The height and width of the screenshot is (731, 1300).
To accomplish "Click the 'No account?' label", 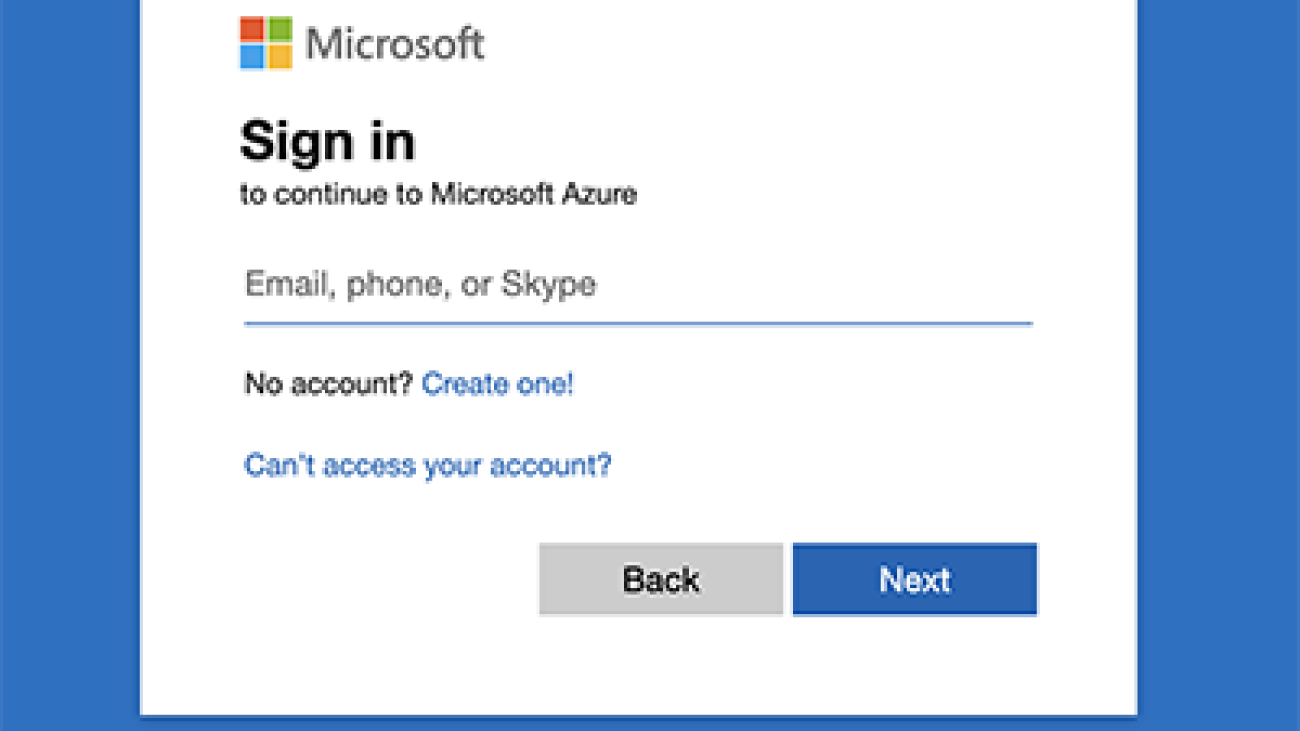I will [x=328, y=384].
